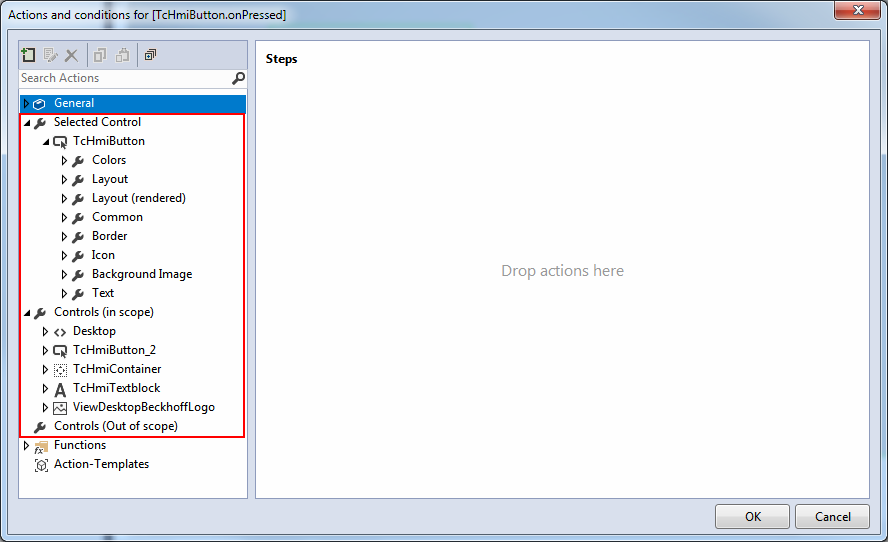Click the Background Image wrench icon
This screenshot has width=888, height=542.
coord(78,275)
